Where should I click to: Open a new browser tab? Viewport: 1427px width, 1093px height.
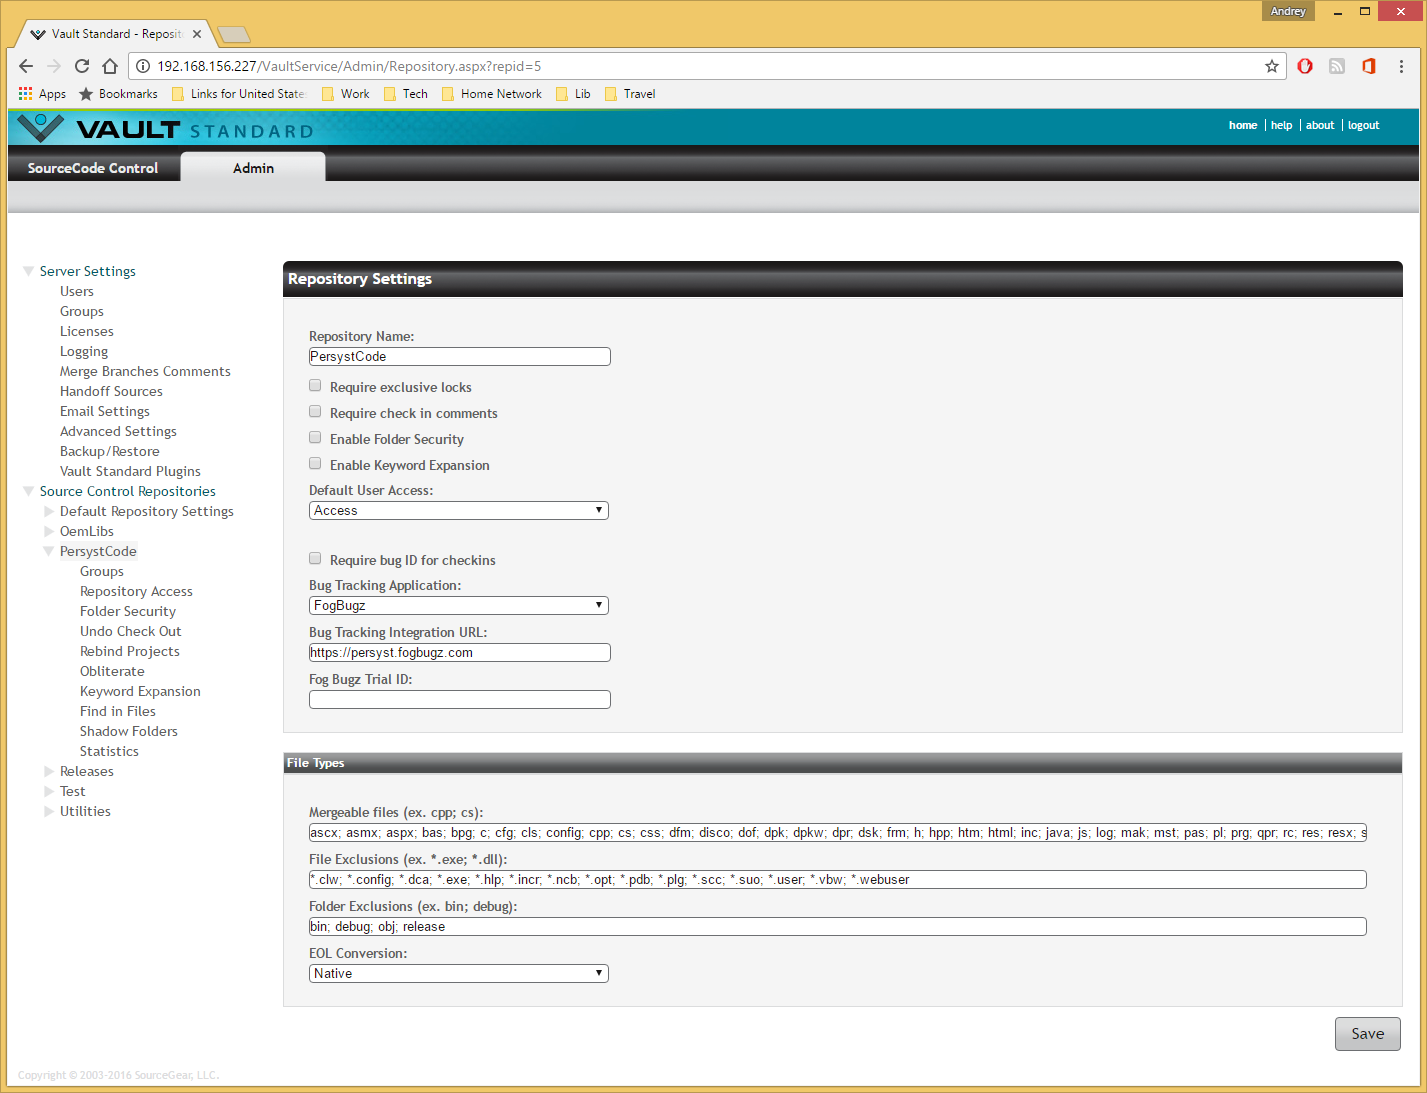234,35
